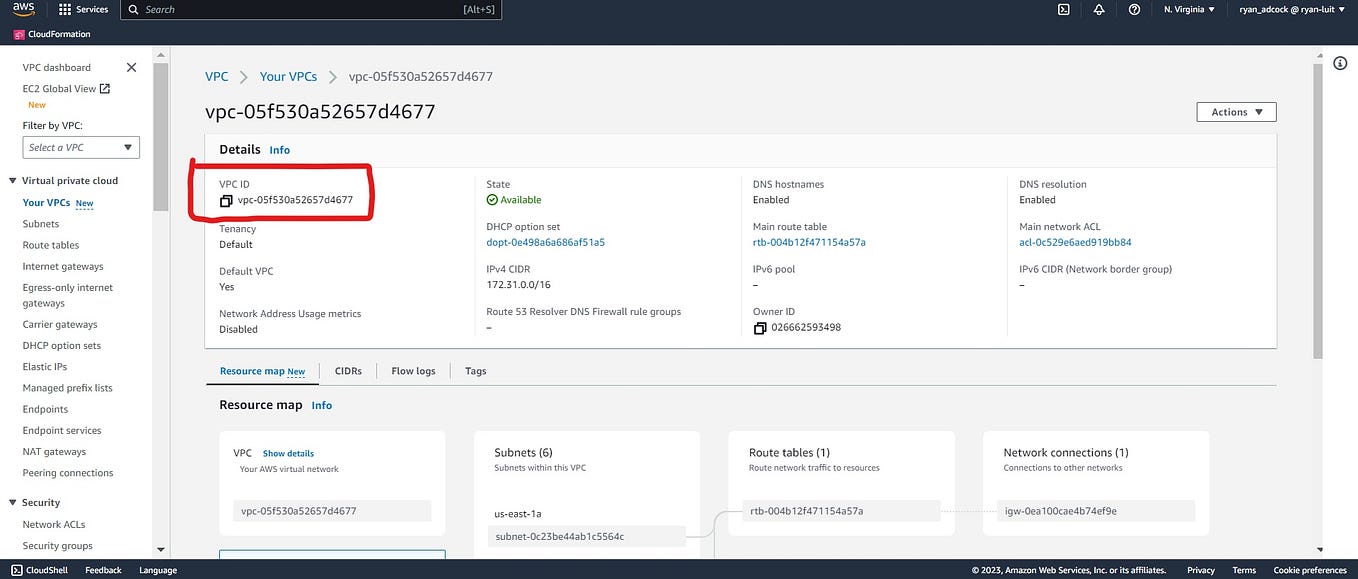The height and width of the screenshot is (579, 1358).
Task: Click the AWS logo home icon
Action: point(24,9)
